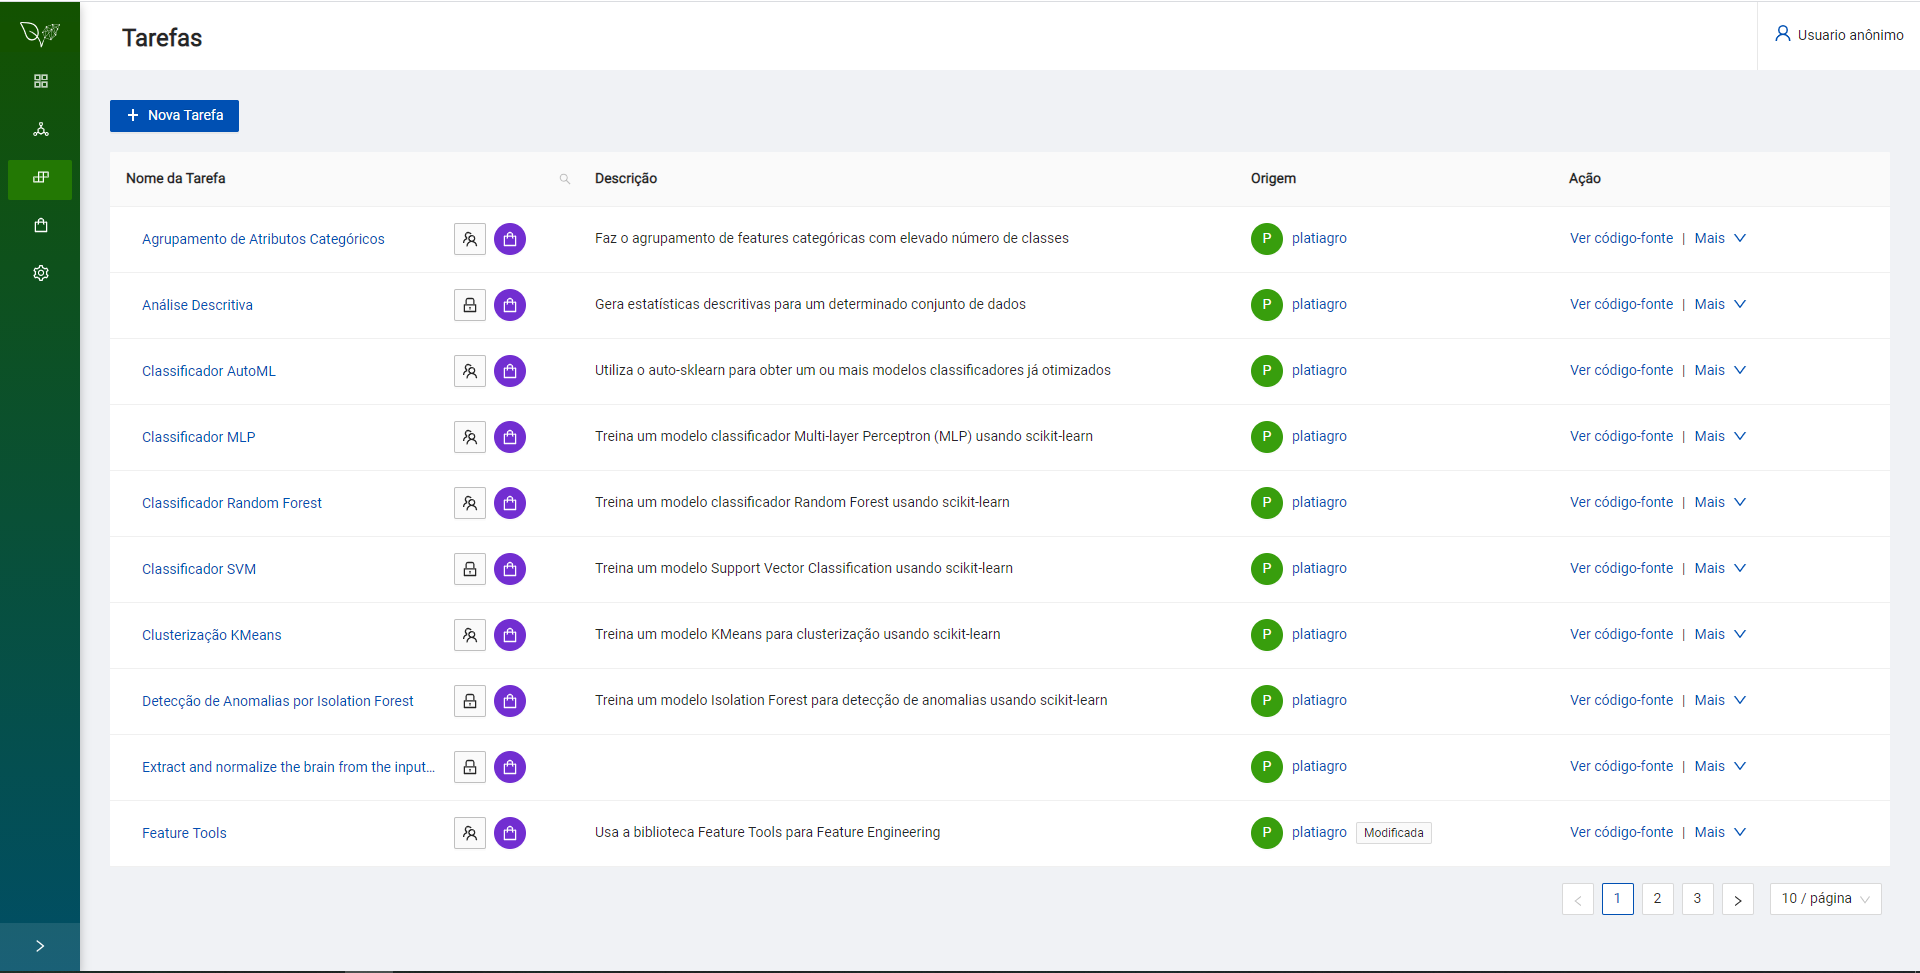Click purple bag icon for Feature Tools

coord(510,833)
